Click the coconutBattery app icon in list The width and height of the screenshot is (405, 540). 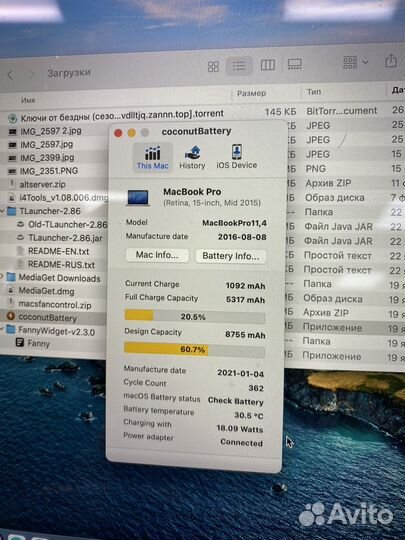11,316
